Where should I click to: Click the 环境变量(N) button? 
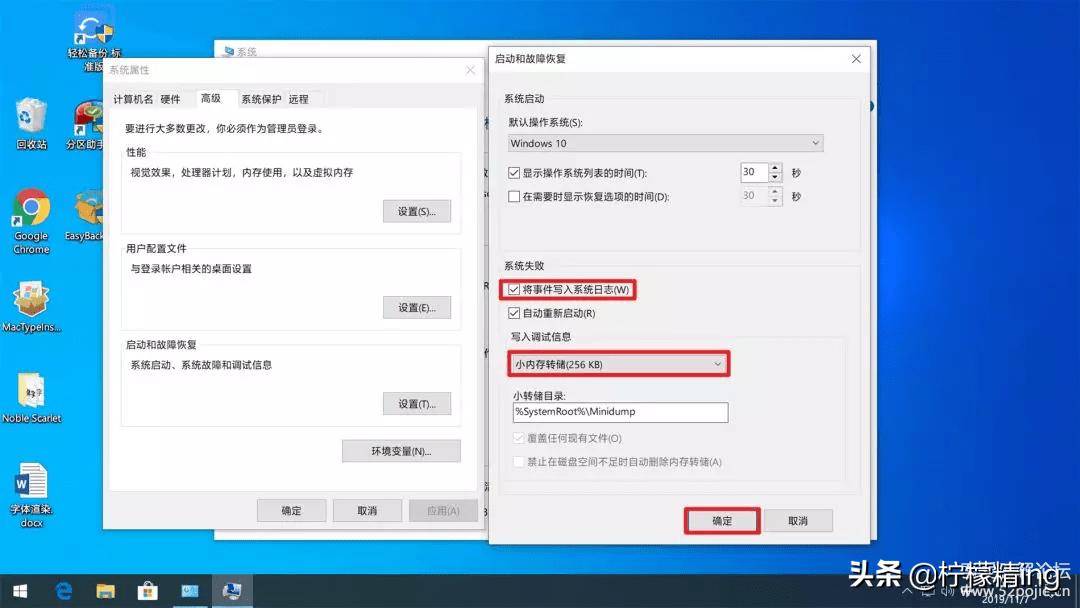(400, 450)
